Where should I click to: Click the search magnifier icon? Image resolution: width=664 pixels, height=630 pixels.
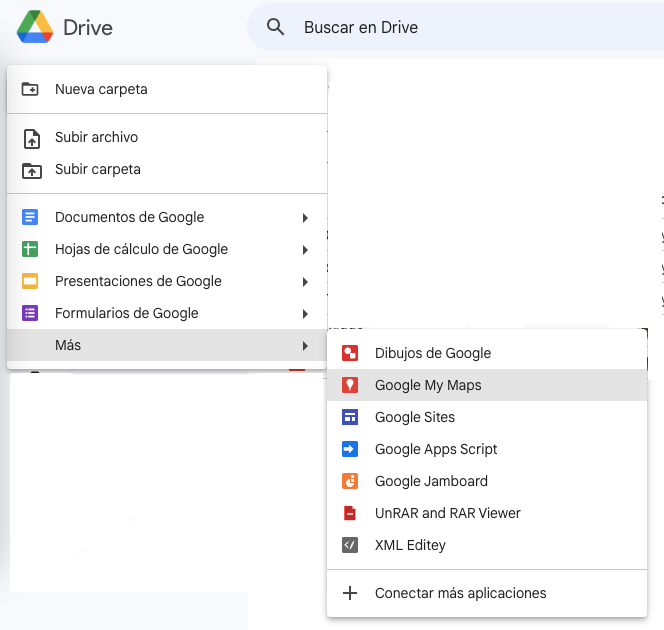pos(276,28)
